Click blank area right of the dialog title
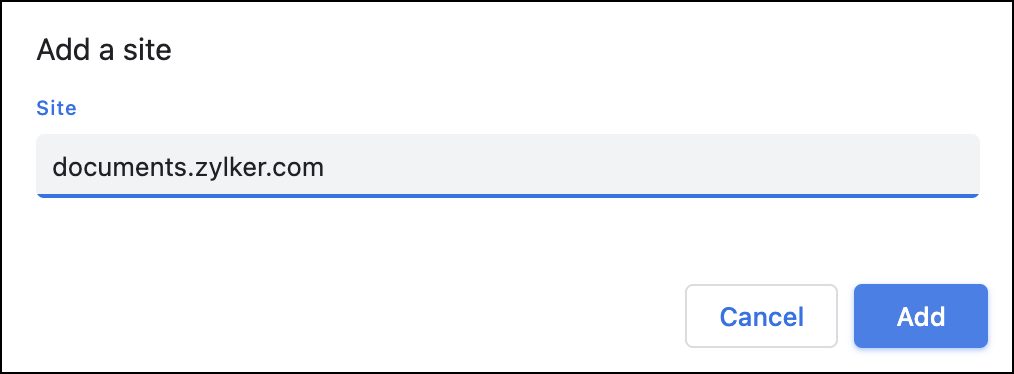Screen dimensions: 1014x374 click(x=582, y=50)
